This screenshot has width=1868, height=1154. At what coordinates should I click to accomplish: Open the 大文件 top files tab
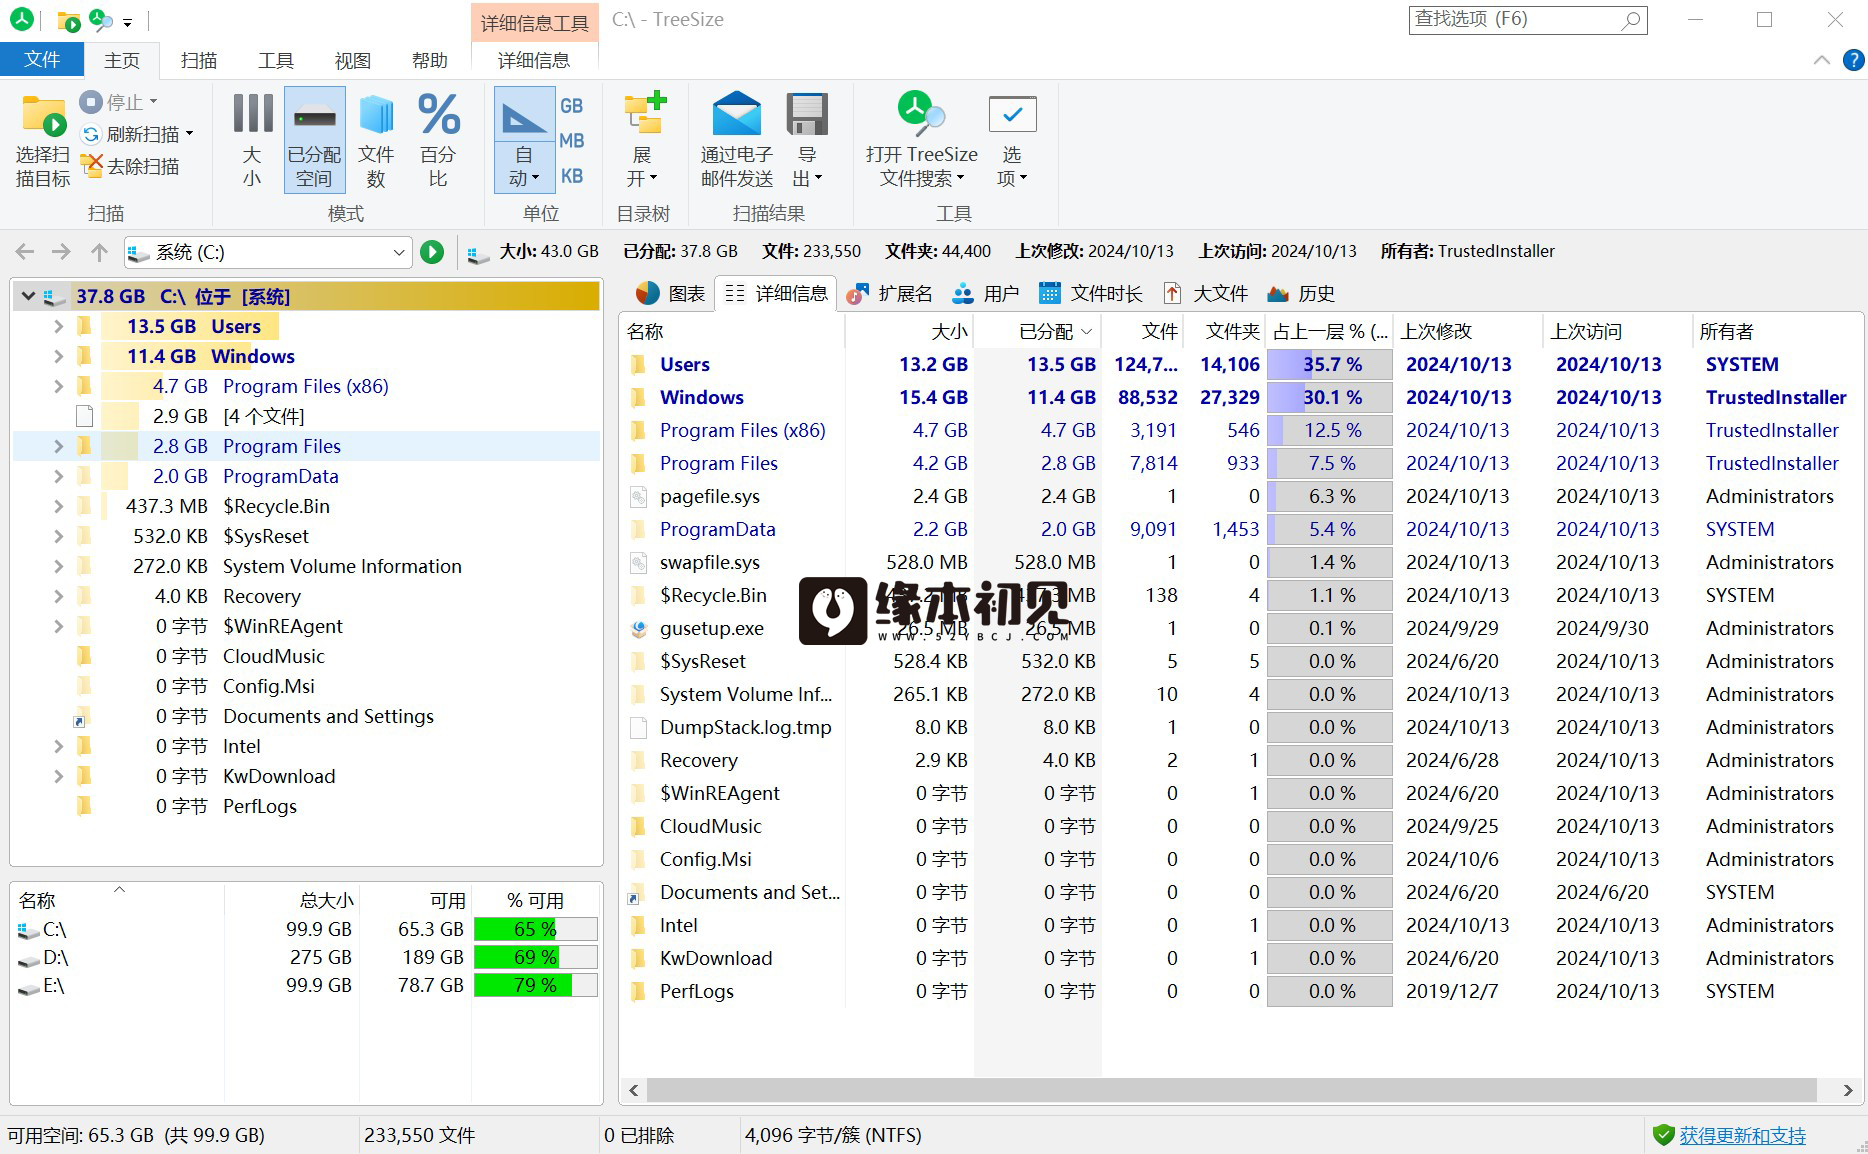tap(1206, 293)
